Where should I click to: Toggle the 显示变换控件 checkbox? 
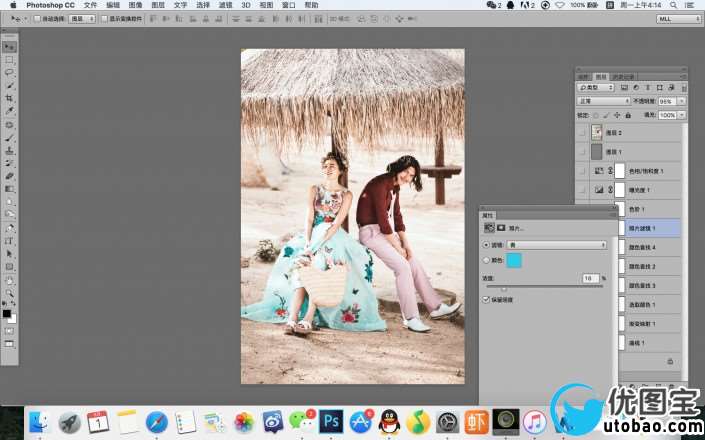[x=105, y=19]
